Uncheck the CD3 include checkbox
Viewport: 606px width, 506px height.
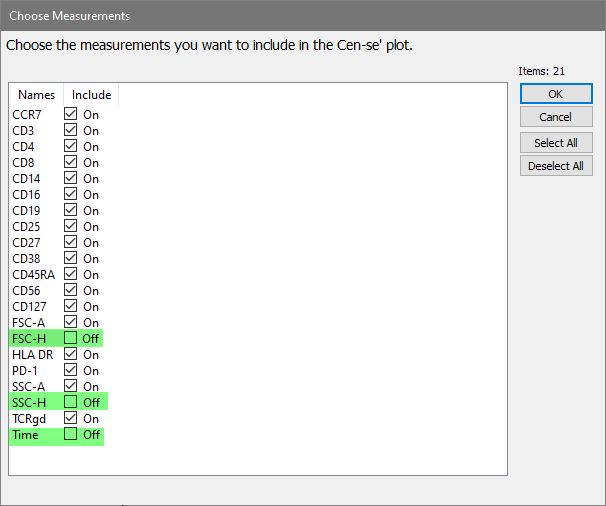[x=71, y=130]
